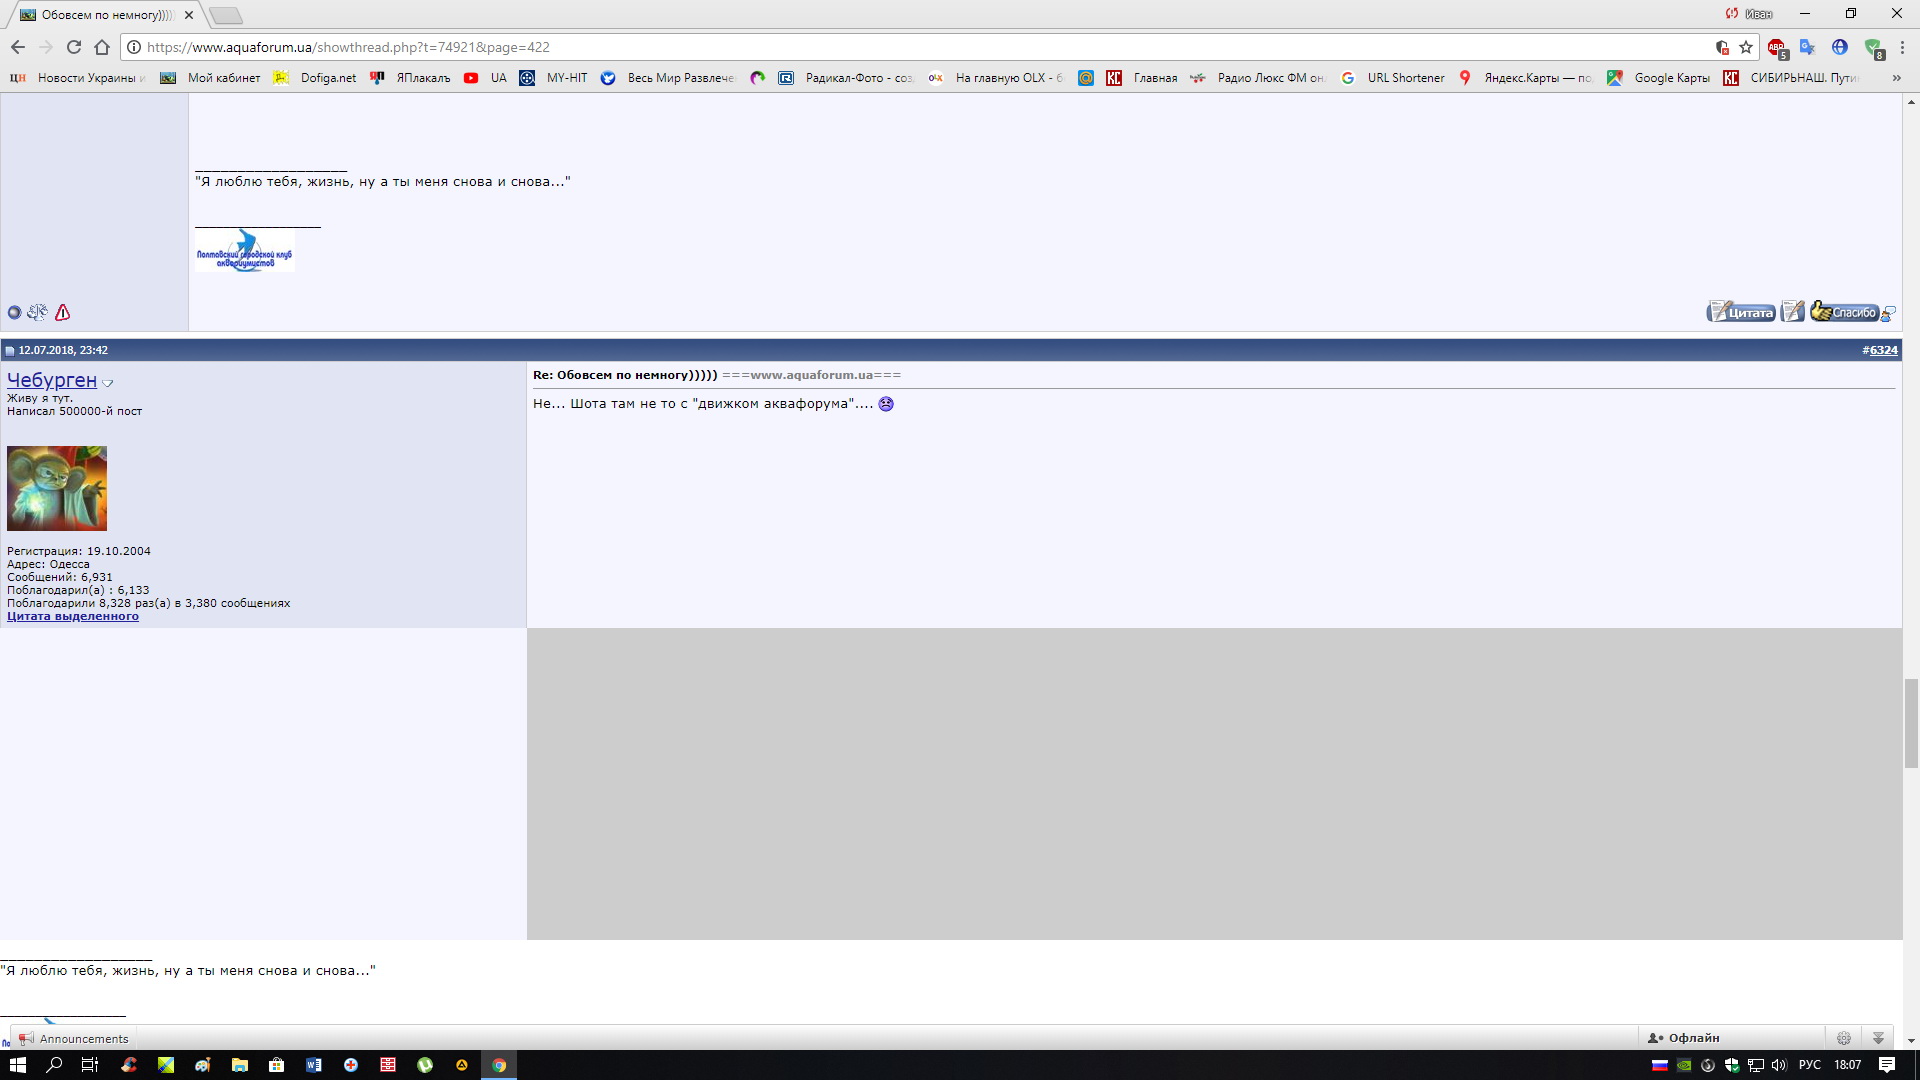
Task: Click Чебурген avatar thumbnail
Action: (x=57, y=488)
